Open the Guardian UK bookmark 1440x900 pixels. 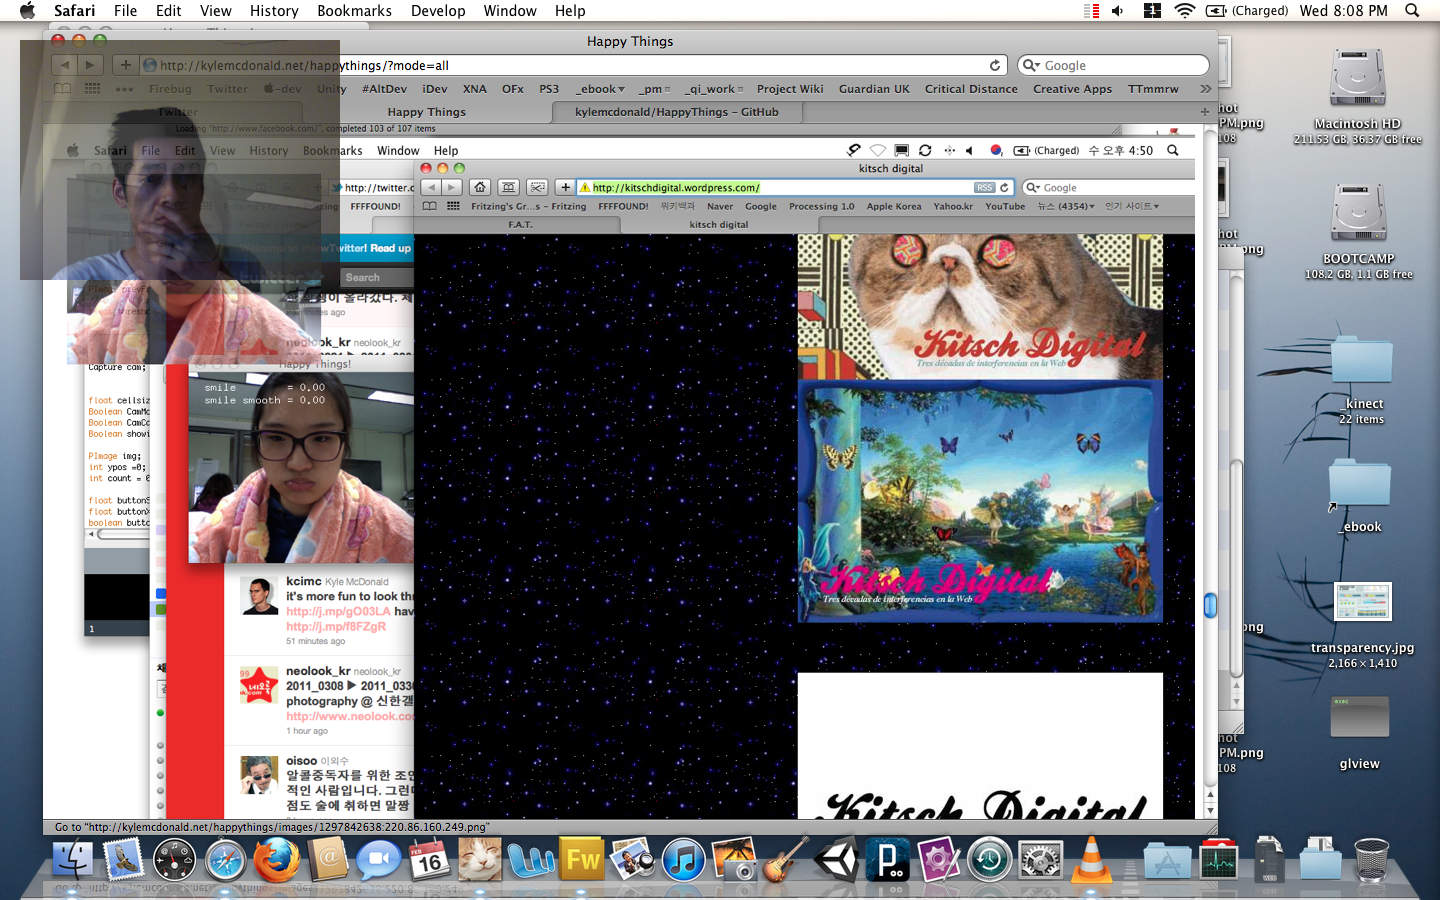(x=873, y=89)
